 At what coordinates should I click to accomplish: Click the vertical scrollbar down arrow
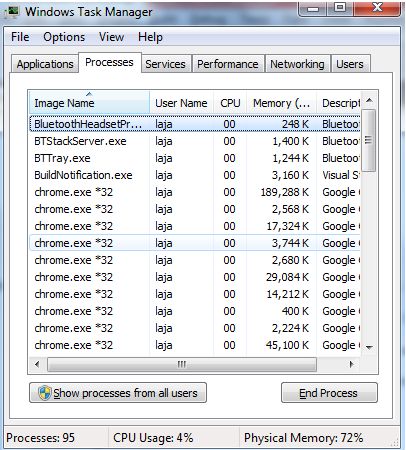369,348
